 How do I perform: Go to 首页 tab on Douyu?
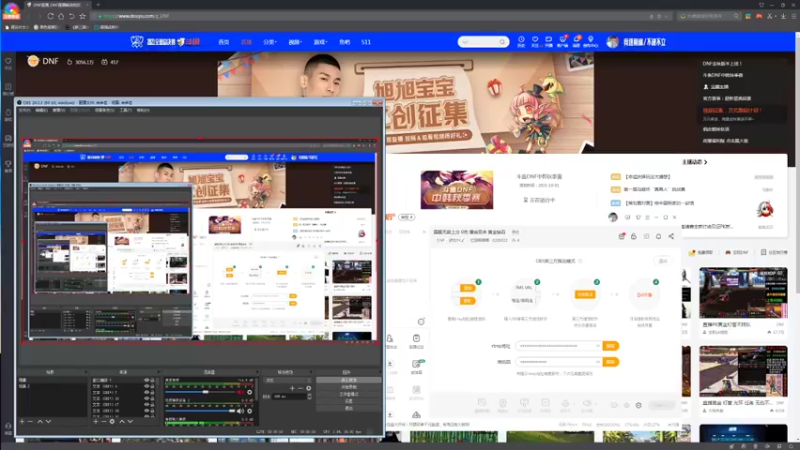coord(224,42)
